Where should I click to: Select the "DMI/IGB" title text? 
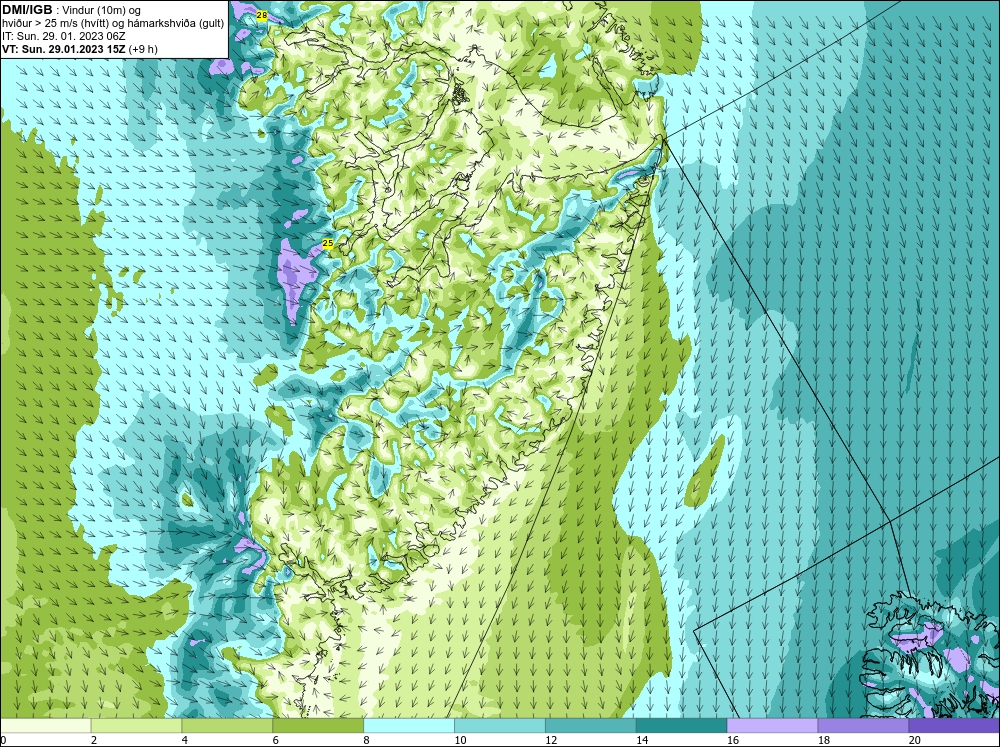pyautogui.click(x=27, y=10)
